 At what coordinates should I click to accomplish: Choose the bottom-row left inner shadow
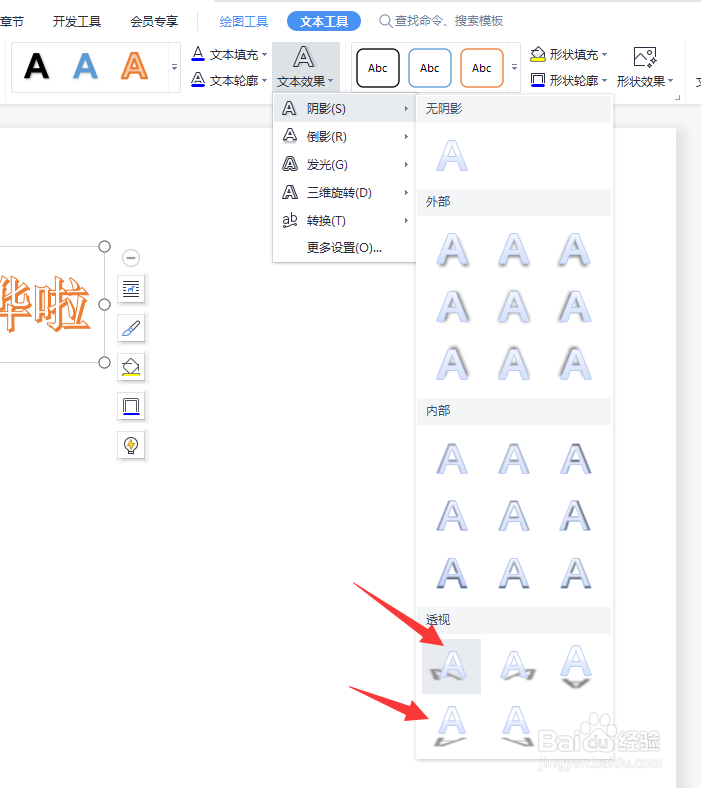pyautogui.click(x=453, y=573)
